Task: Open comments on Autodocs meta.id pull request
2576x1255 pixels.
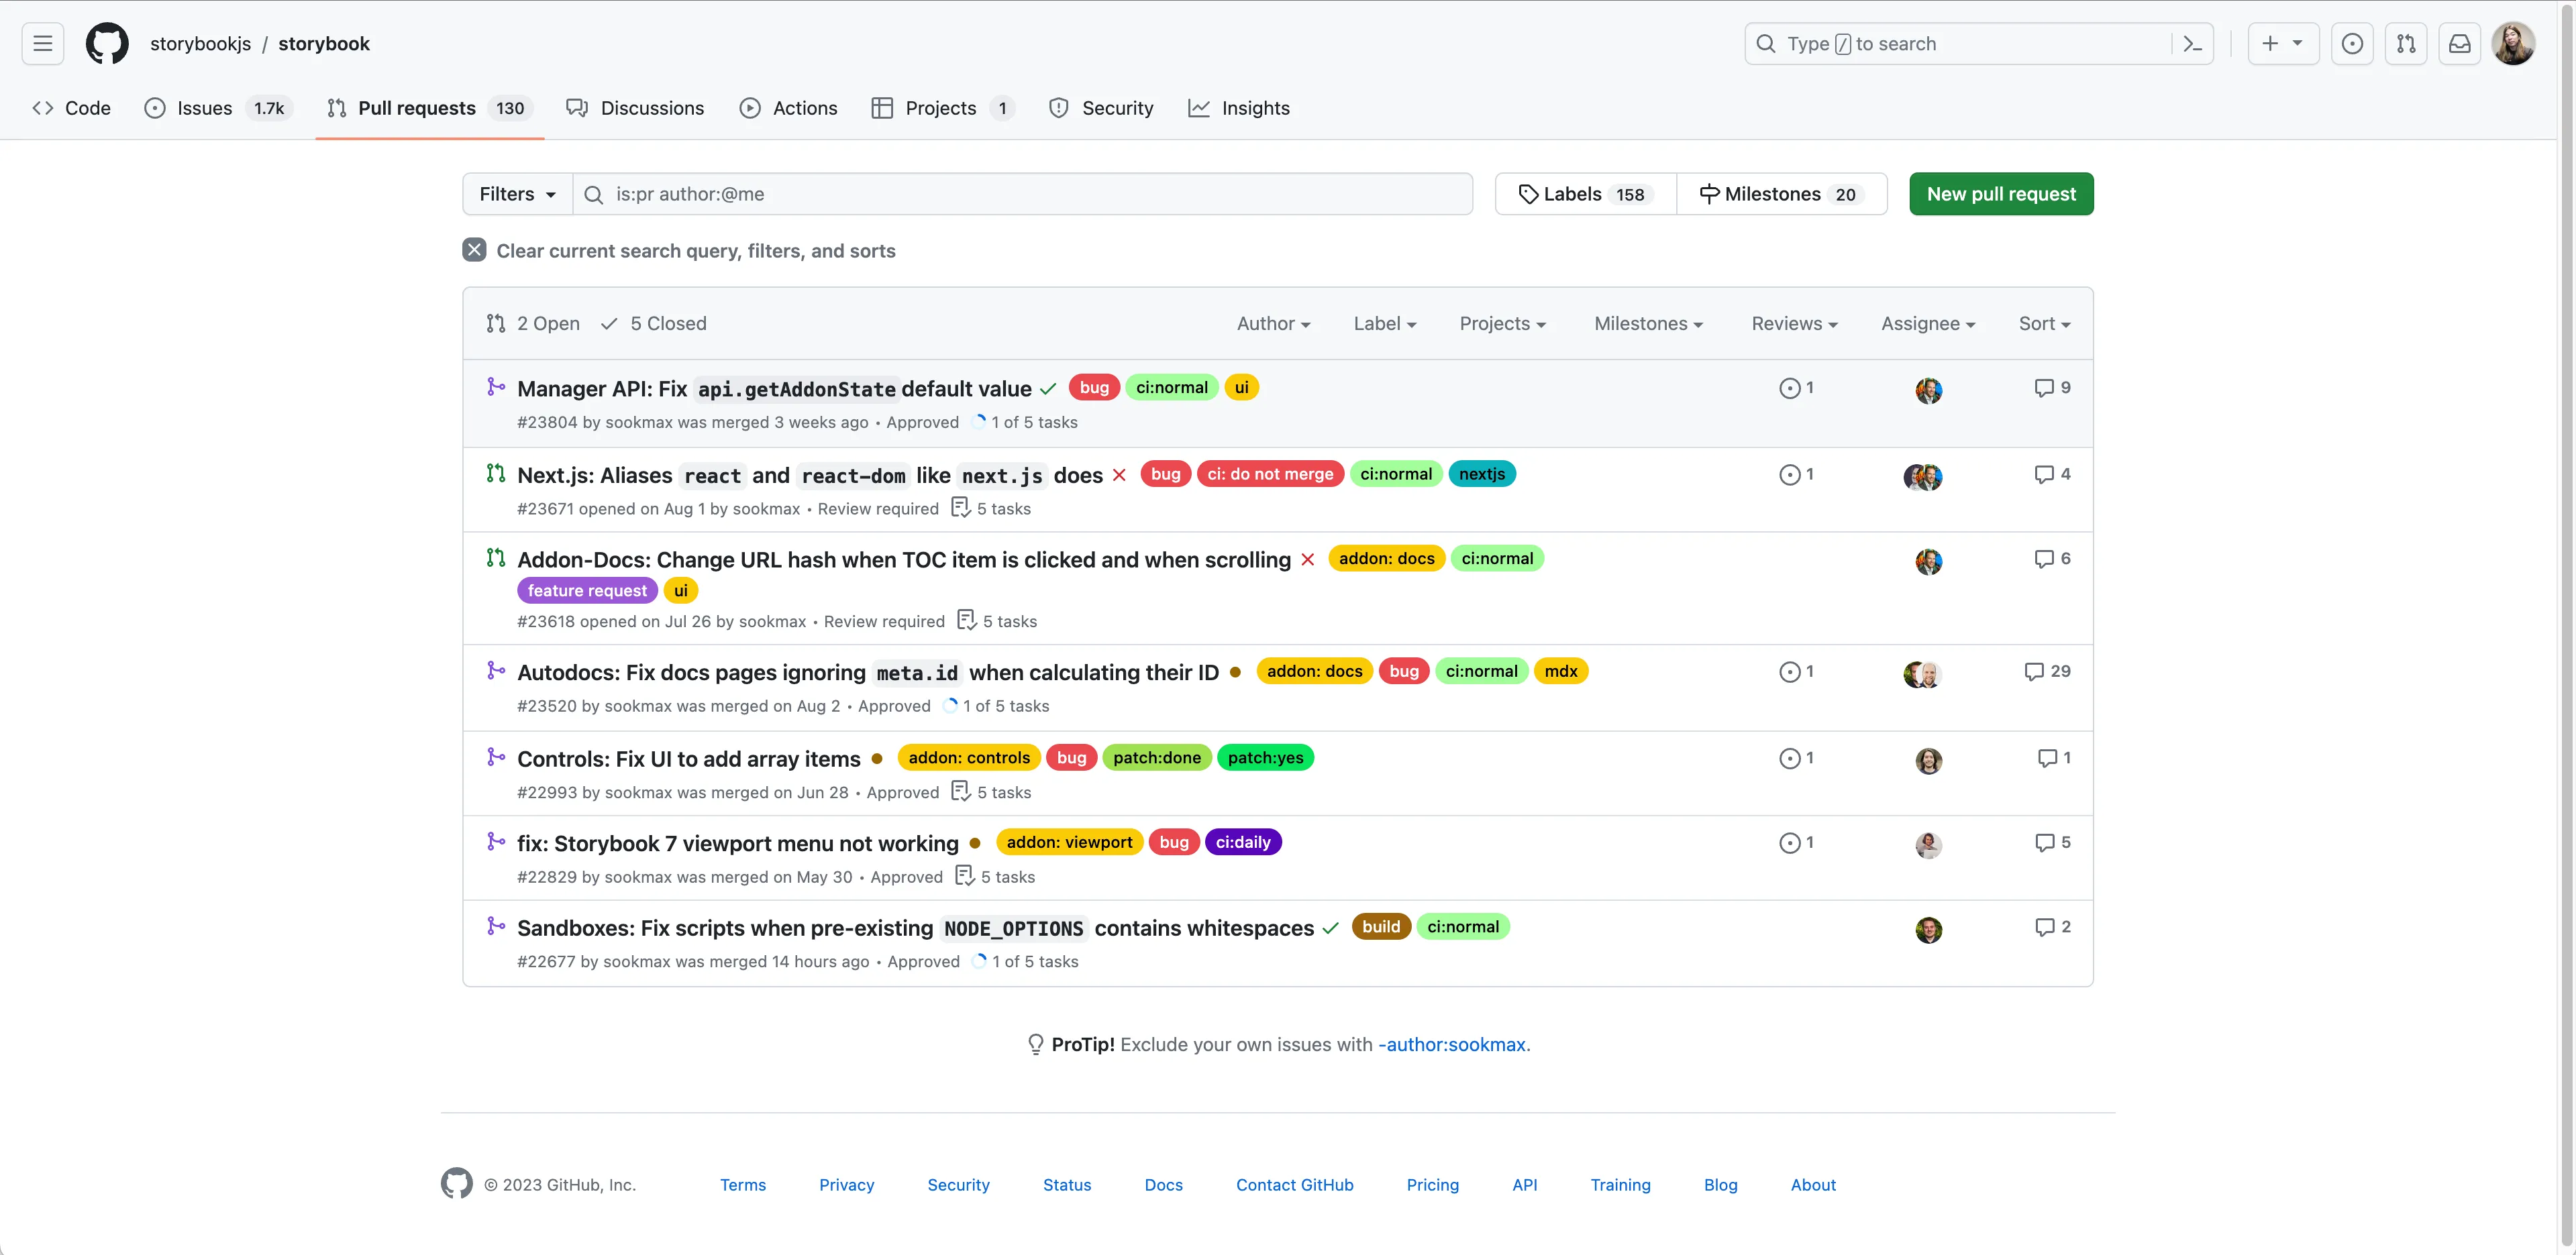Action: pos(2047,672)
